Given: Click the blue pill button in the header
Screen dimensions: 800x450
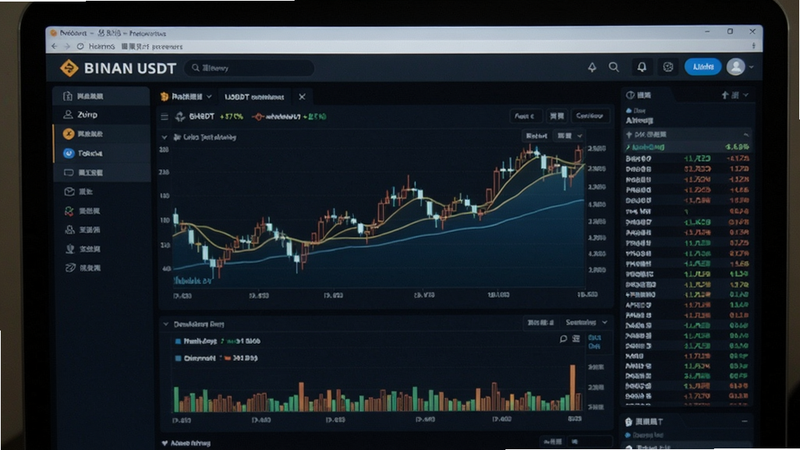Looking at the screenshot, I should [x=703, y=67].
